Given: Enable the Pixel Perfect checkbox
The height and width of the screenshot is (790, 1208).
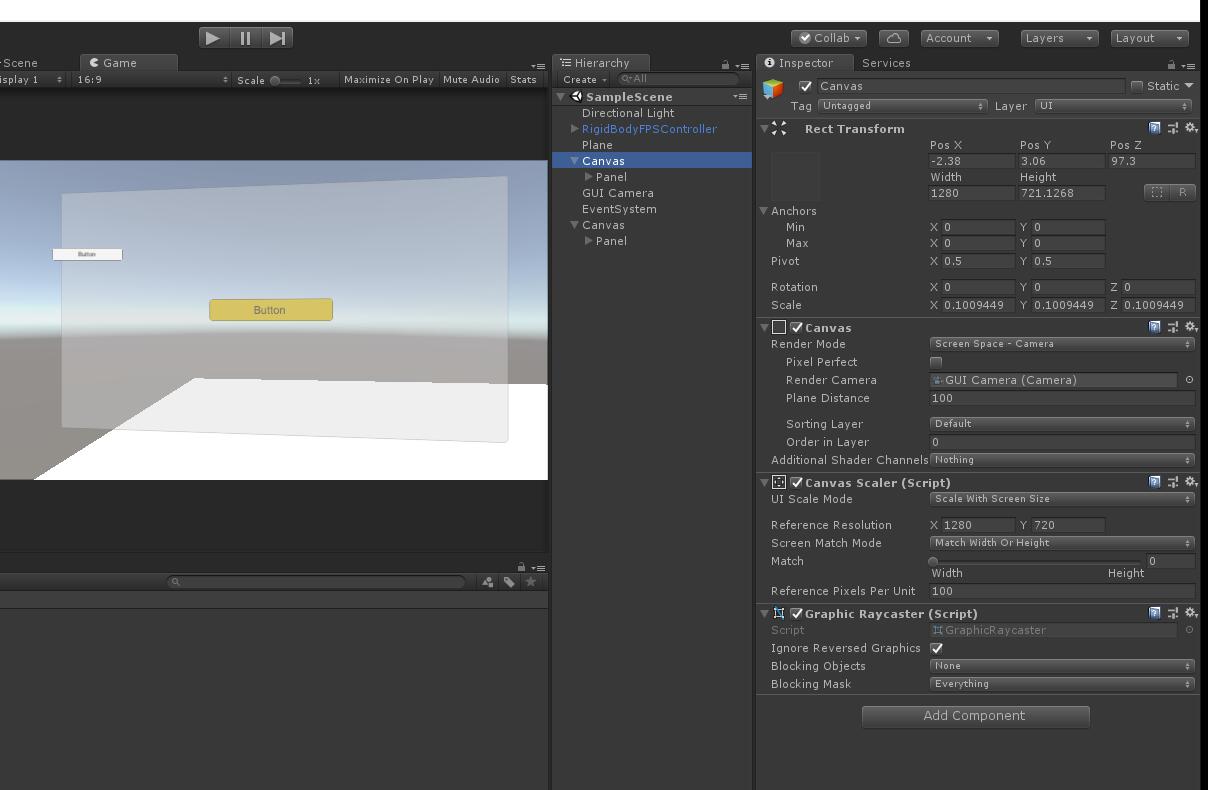Looking at the screenshot, I should [x=936, y=362].
